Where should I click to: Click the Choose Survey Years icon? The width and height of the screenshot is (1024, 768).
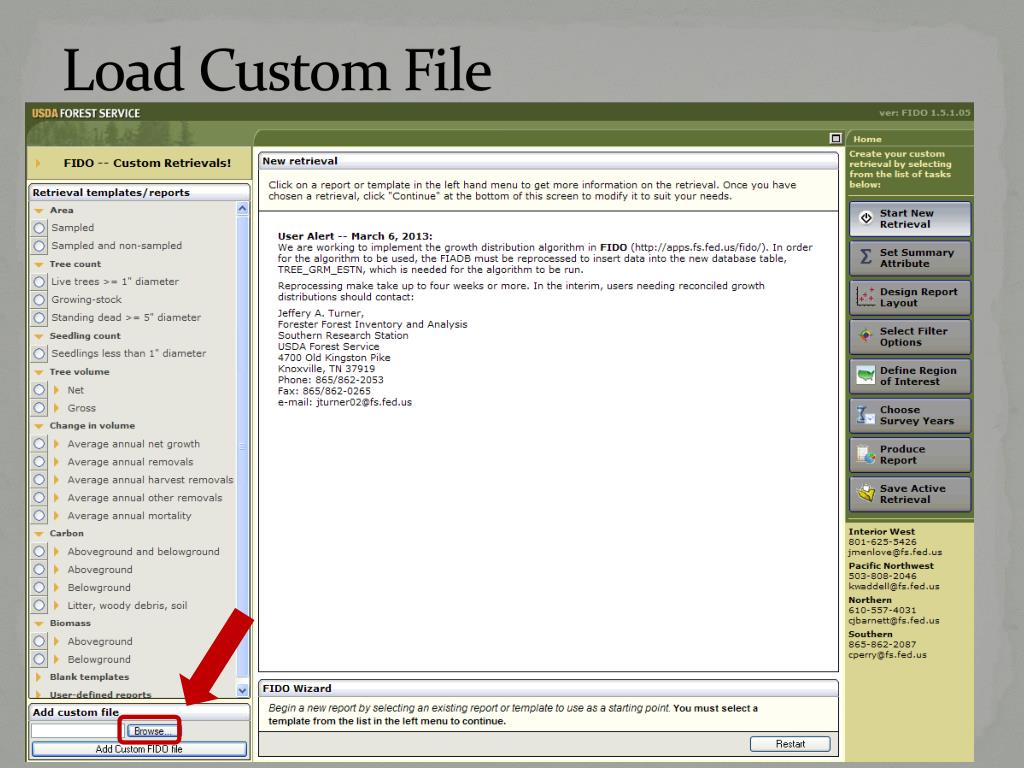(865, 415)
